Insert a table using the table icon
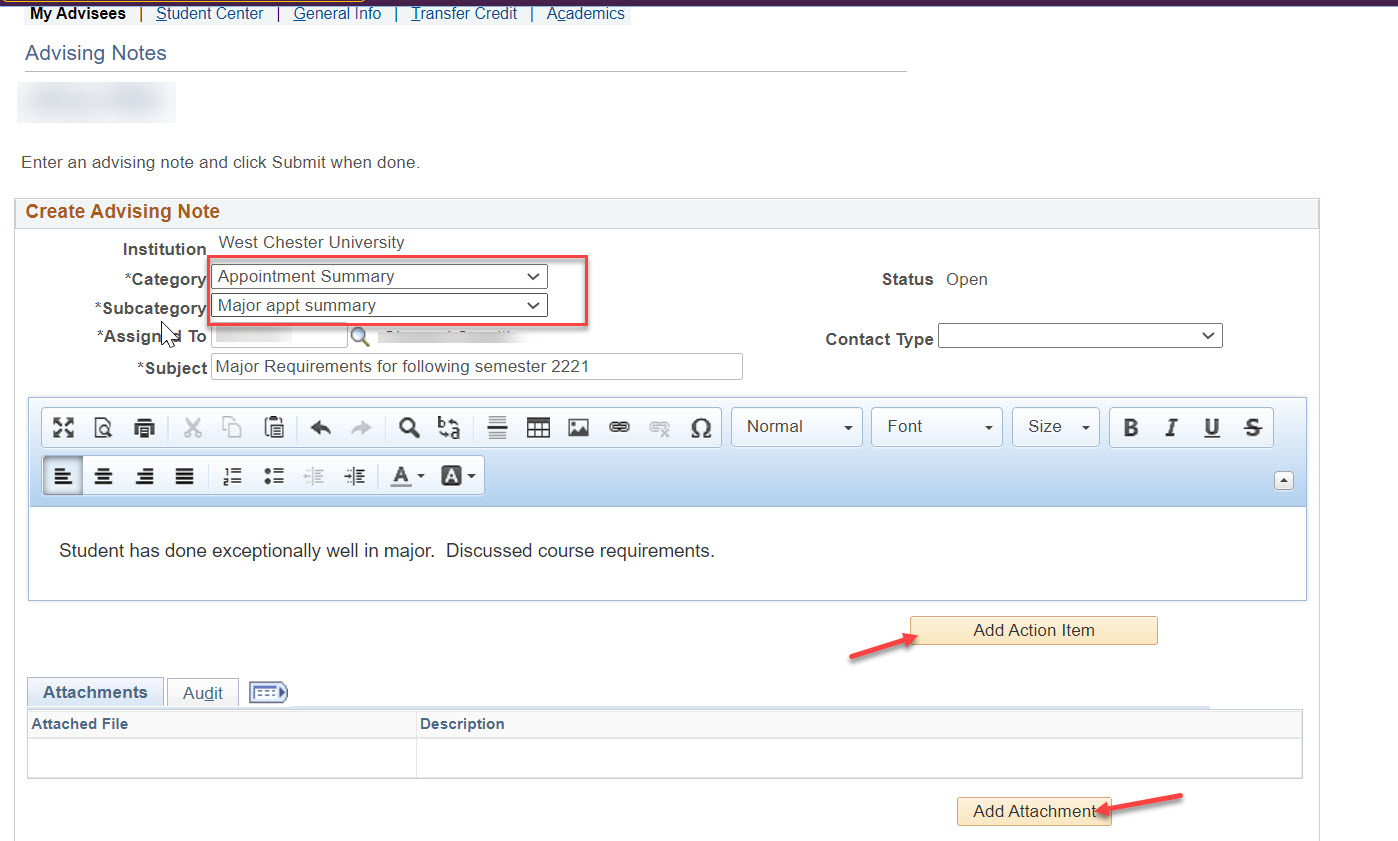 pos(538,428)
